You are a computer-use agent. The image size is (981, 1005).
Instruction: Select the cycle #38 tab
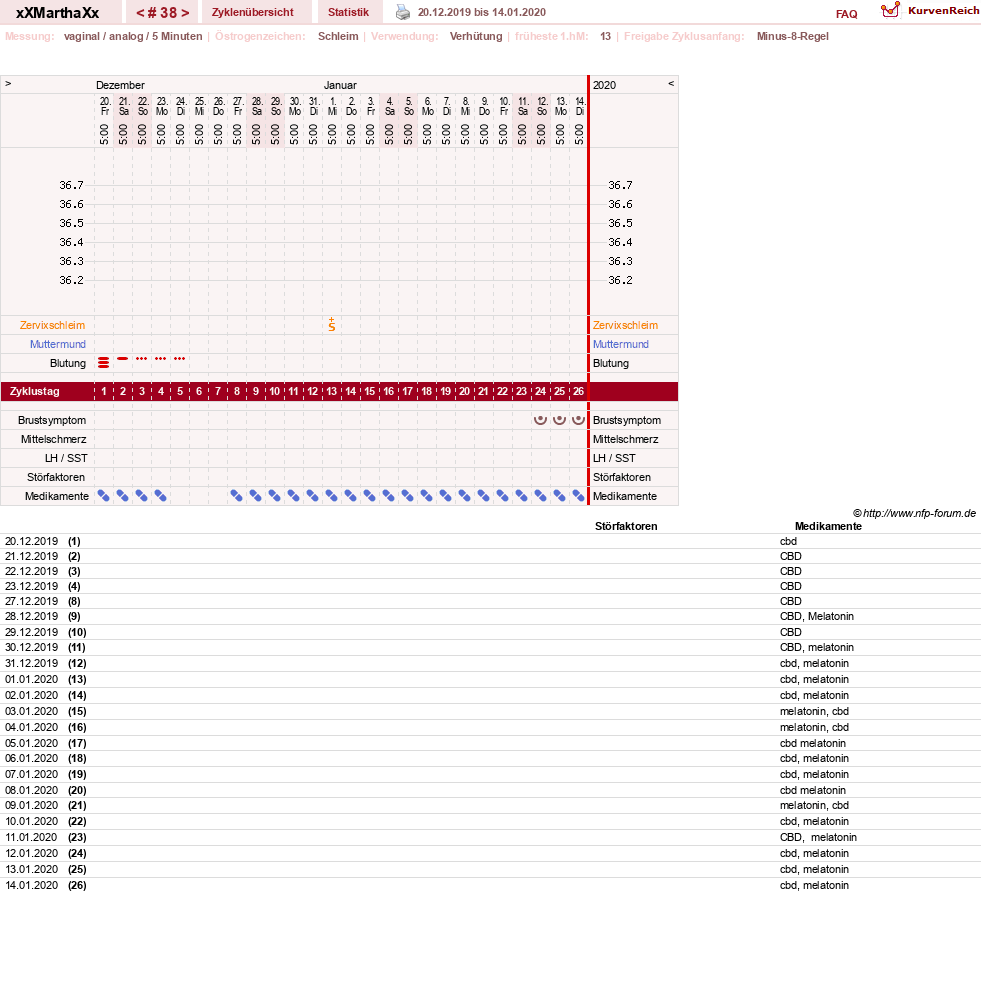tap(163, 13)
